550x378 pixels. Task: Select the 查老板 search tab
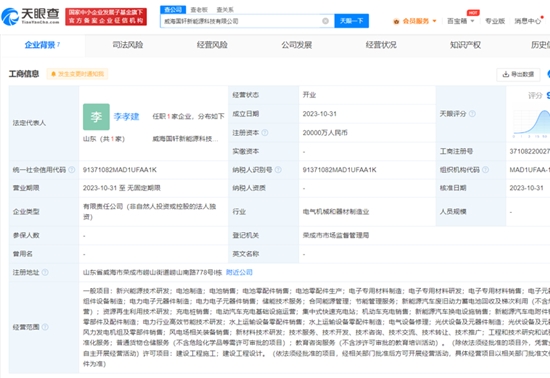pyautogui.click(x=199, y=9)
